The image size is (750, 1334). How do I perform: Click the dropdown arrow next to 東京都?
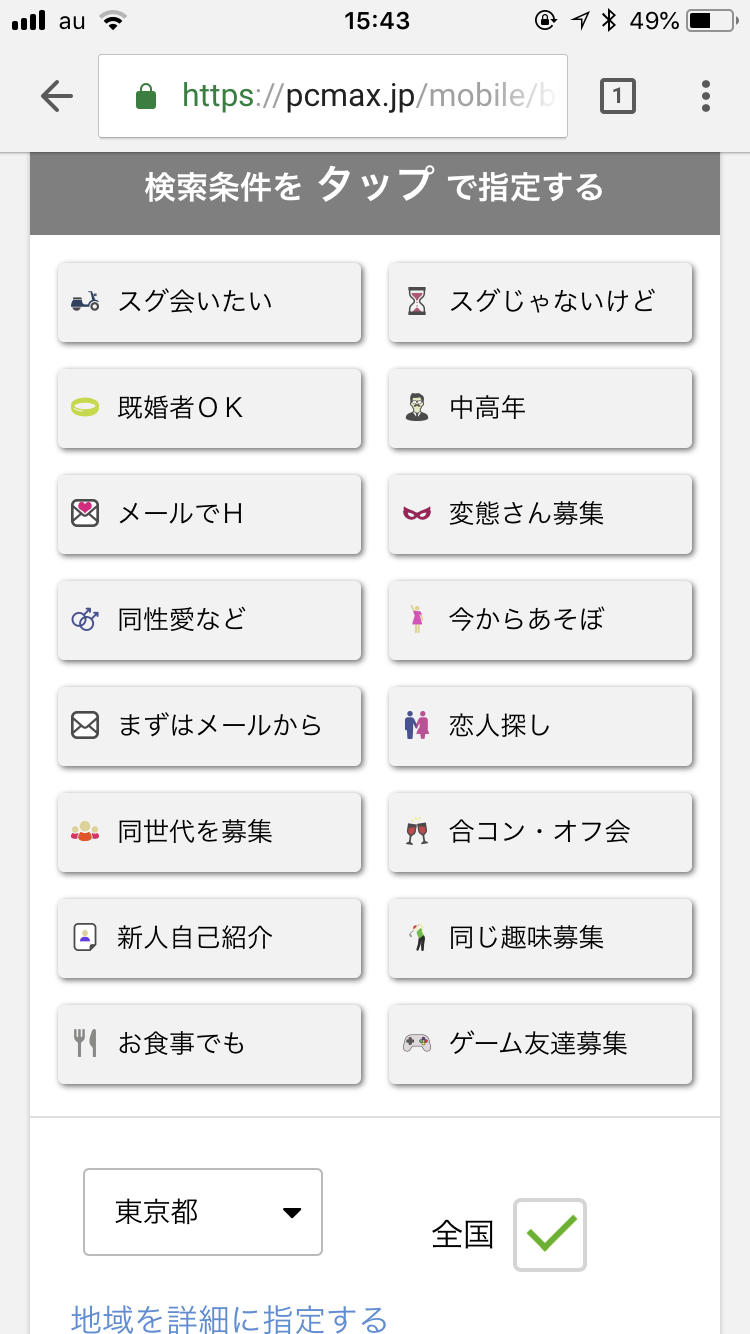point(292,1213)
